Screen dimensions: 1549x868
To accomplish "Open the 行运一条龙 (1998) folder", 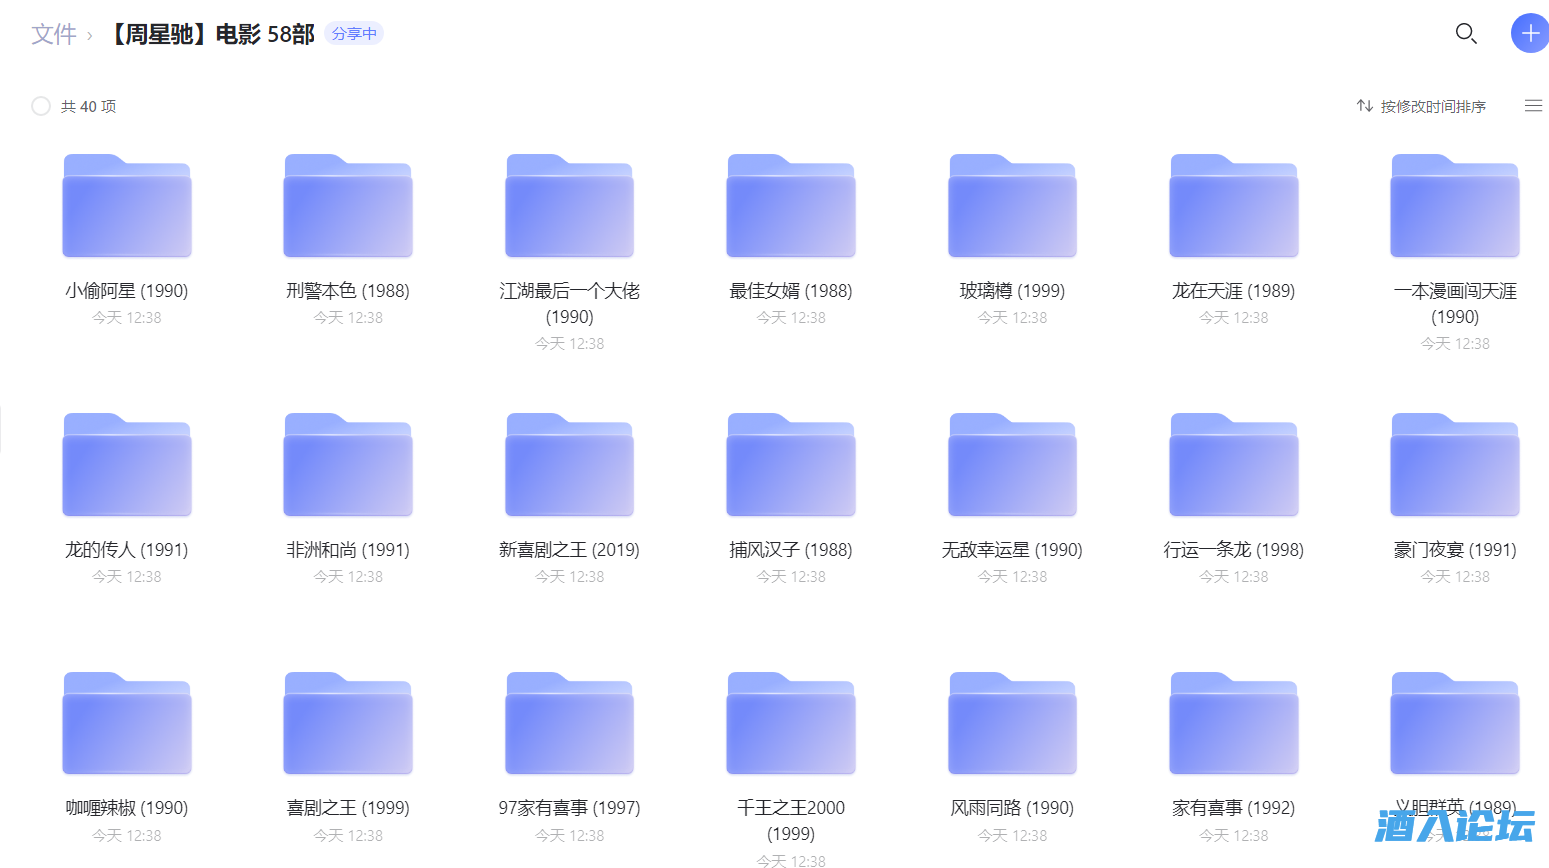I will [x=1233, y=464].
